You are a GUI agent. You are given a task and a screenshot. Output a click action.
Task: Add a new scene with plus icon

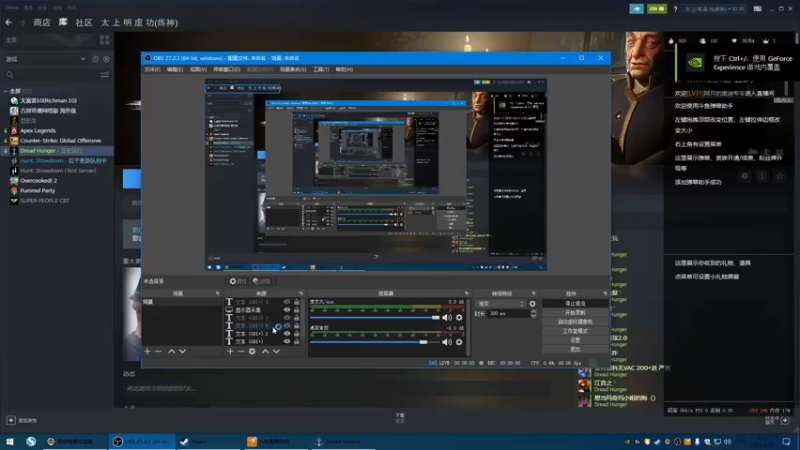[147, 351]
